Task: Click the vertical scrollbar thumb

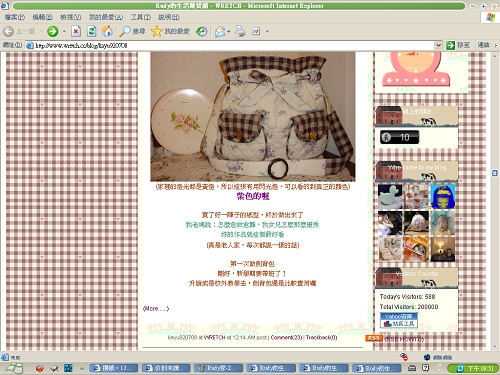Action: pos(495,173)
